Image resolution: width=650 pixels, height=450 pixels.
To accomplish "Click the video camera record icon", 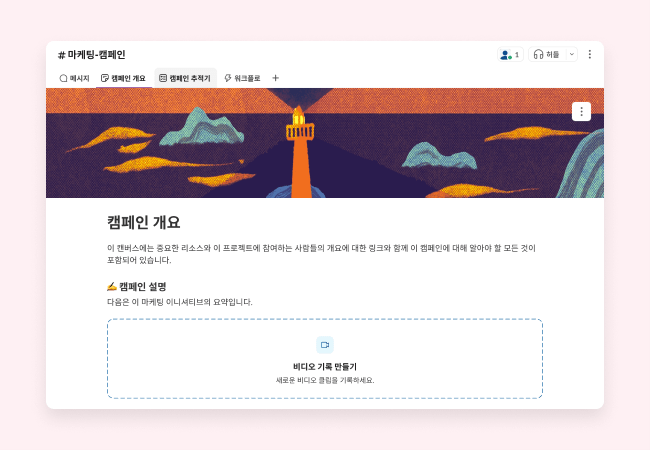I will pos(325,345).
